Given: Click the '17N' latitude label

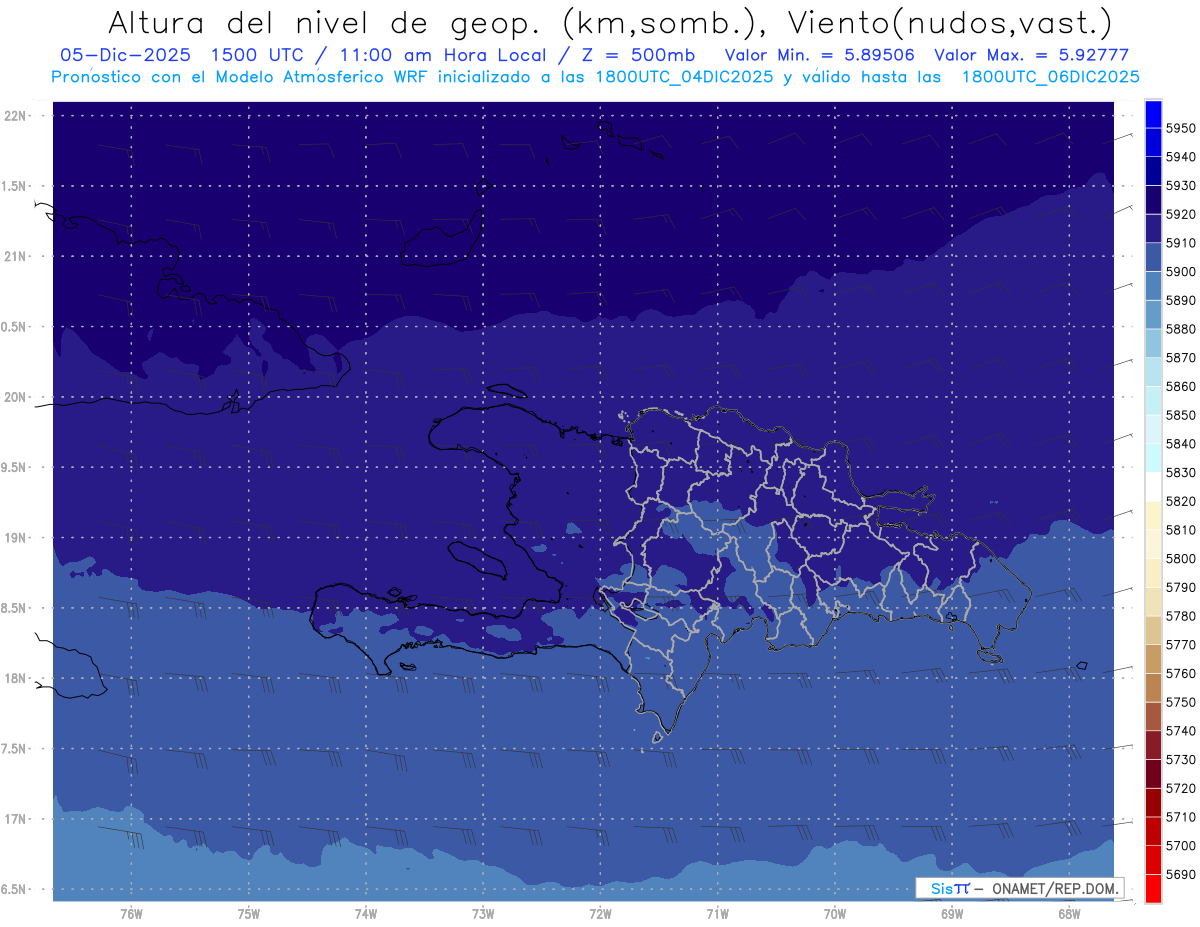Looking at the screenshot, I should [x=17, y=819].
